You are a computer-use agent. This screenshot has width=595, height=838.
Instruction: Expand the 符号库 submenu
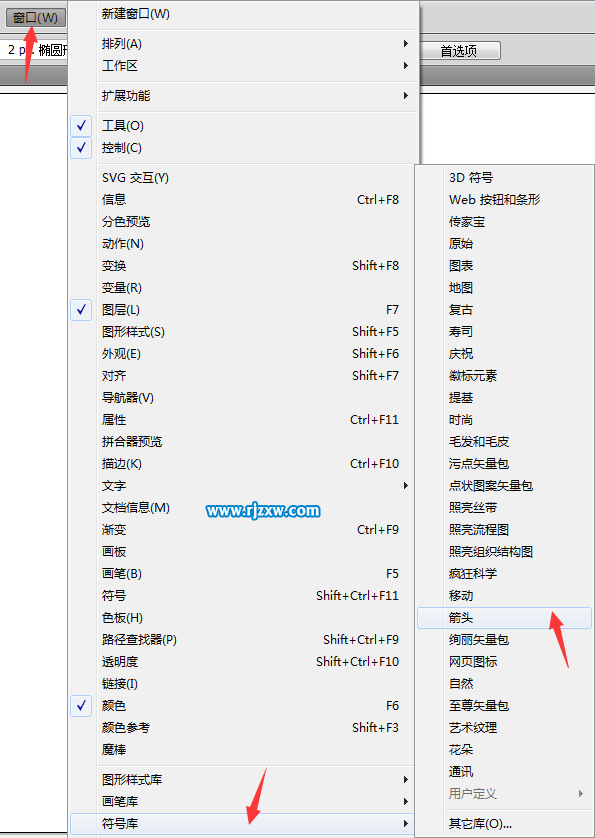click(x=243, y=824)
